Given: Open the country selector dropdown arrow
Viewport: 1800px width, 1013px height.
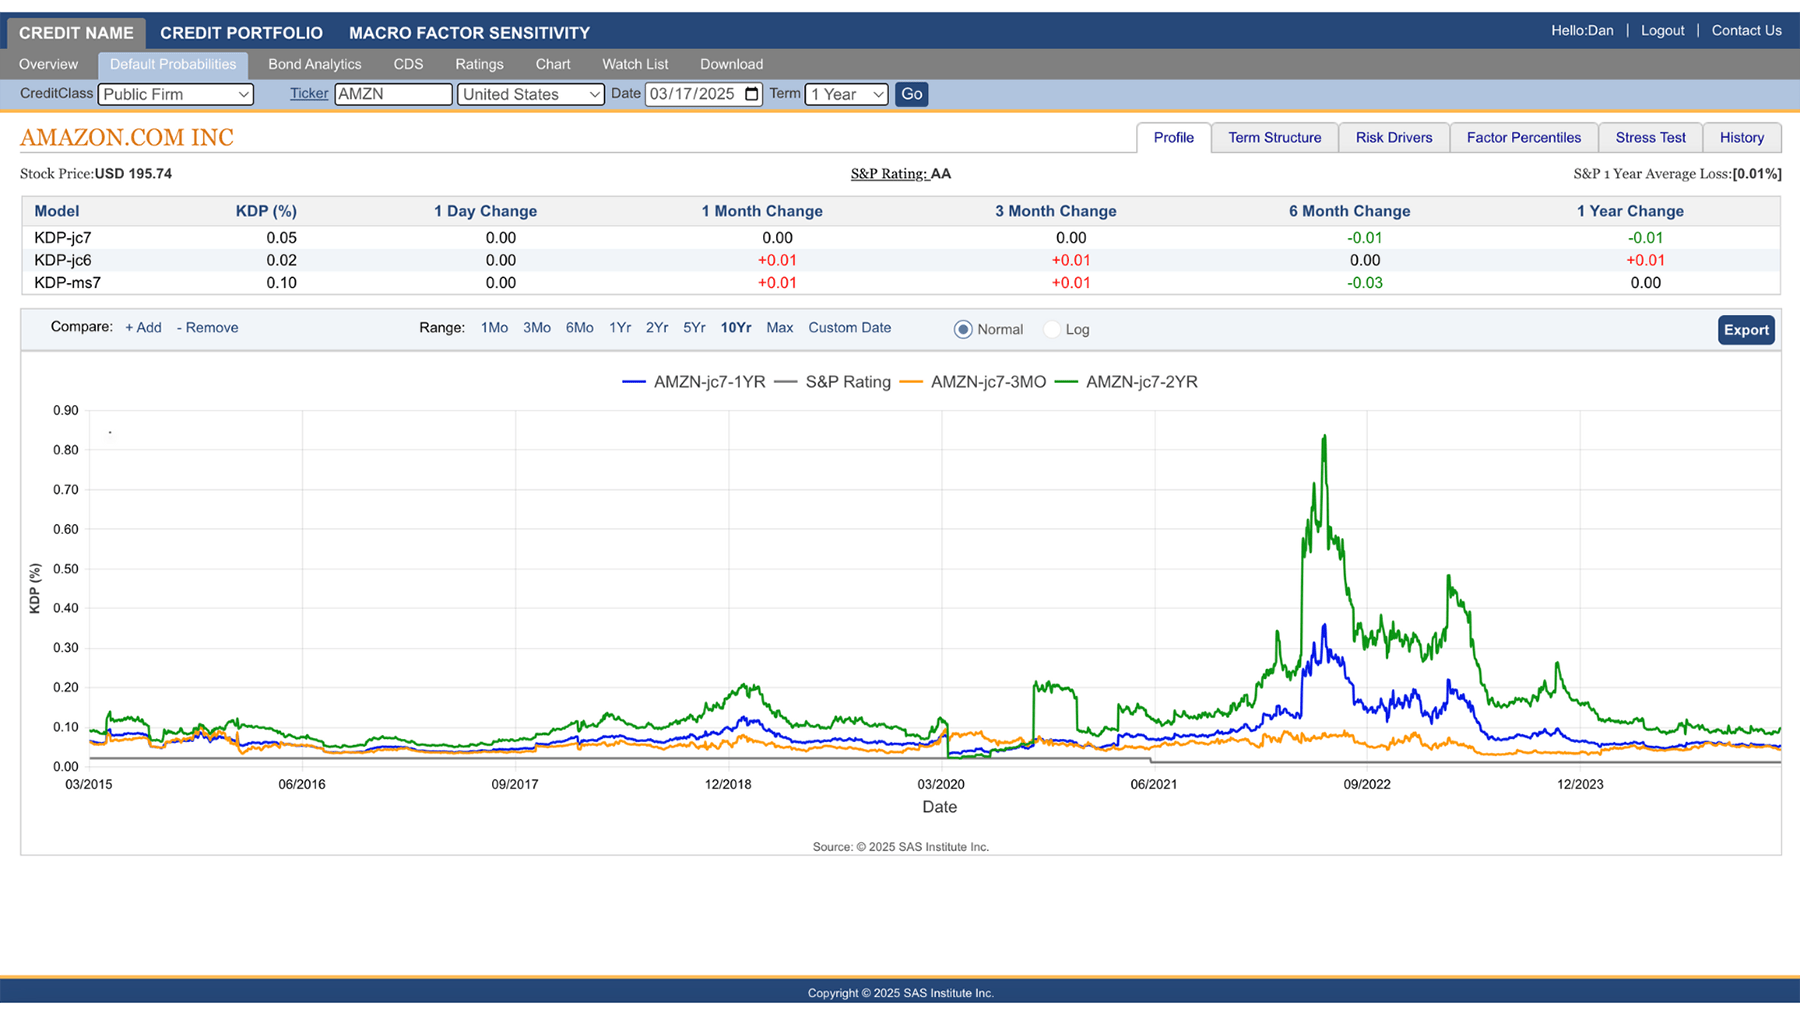Looking at the screenshot, I should coord(594,94).
